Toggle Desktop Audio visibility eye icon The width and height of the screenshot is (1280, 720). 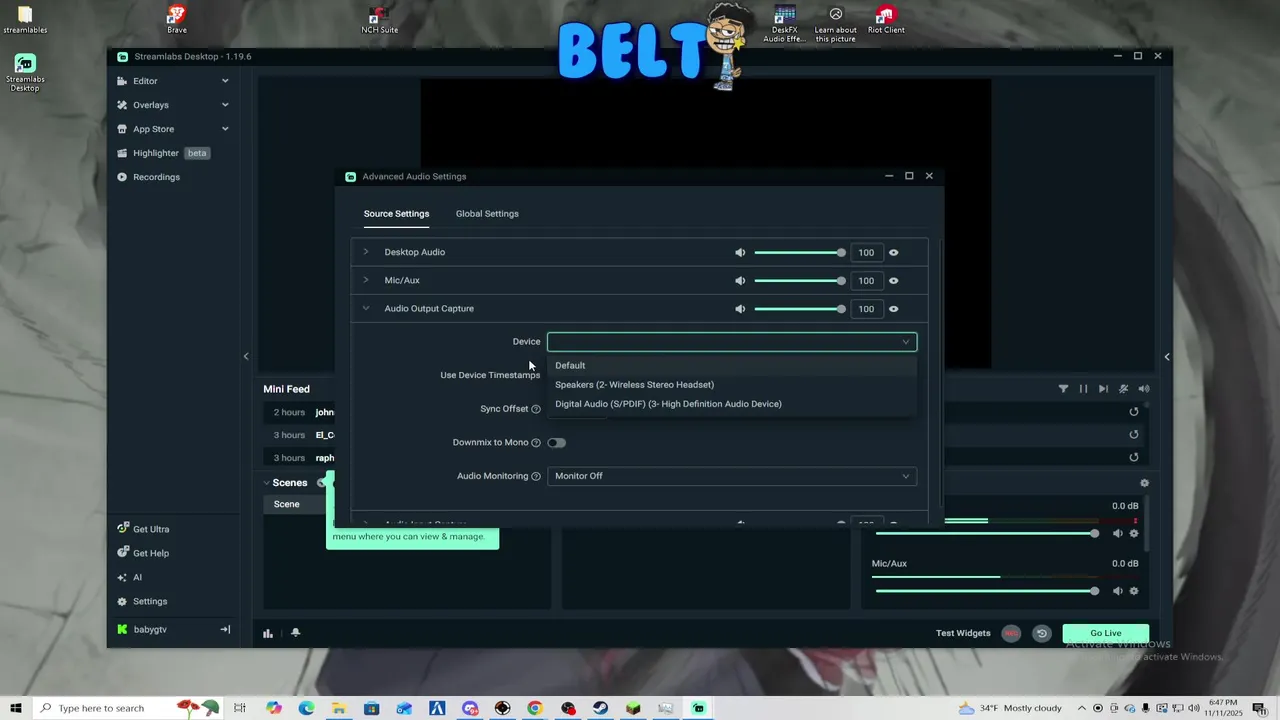point(894,253)
